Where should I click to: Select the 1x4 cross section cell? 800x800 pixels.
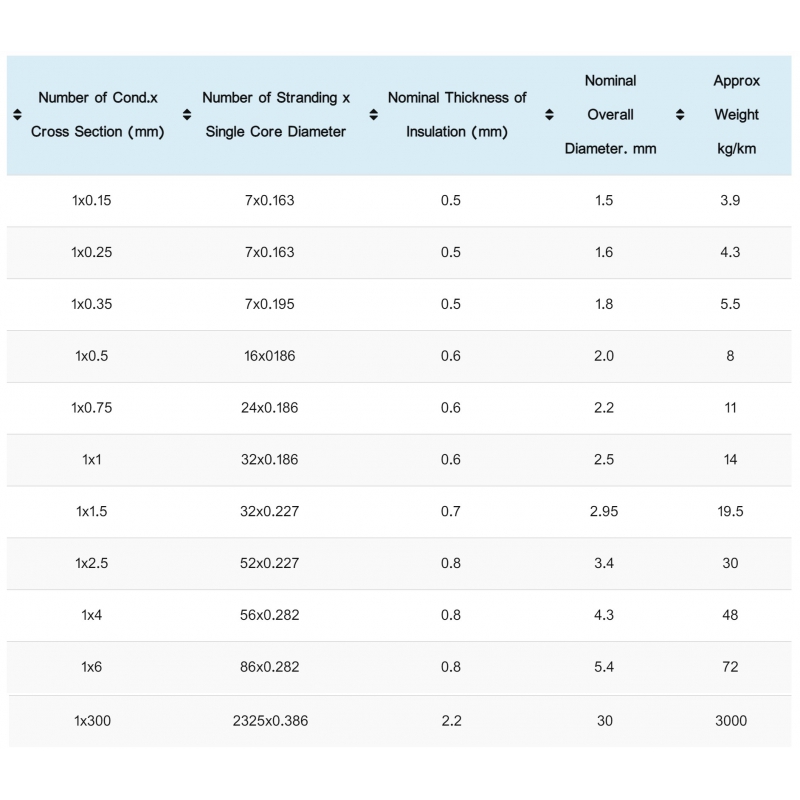click(x=92, y=615)
